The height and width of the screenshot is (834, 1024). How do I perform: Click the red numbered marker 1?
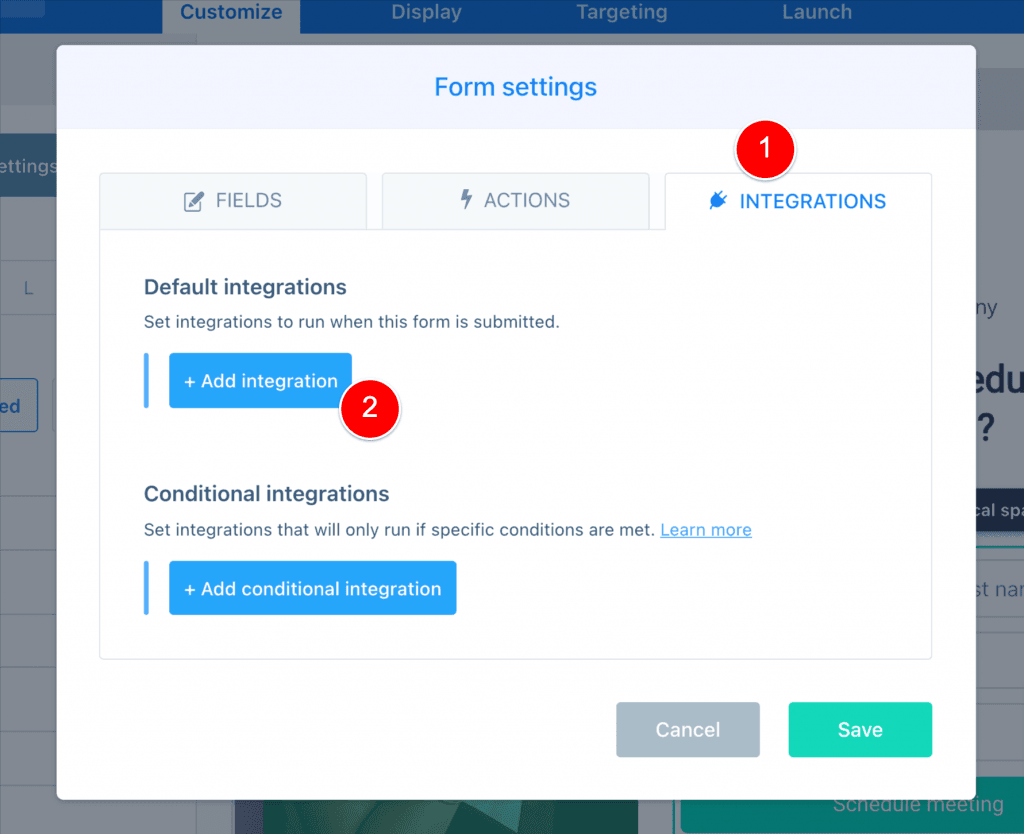764,149
